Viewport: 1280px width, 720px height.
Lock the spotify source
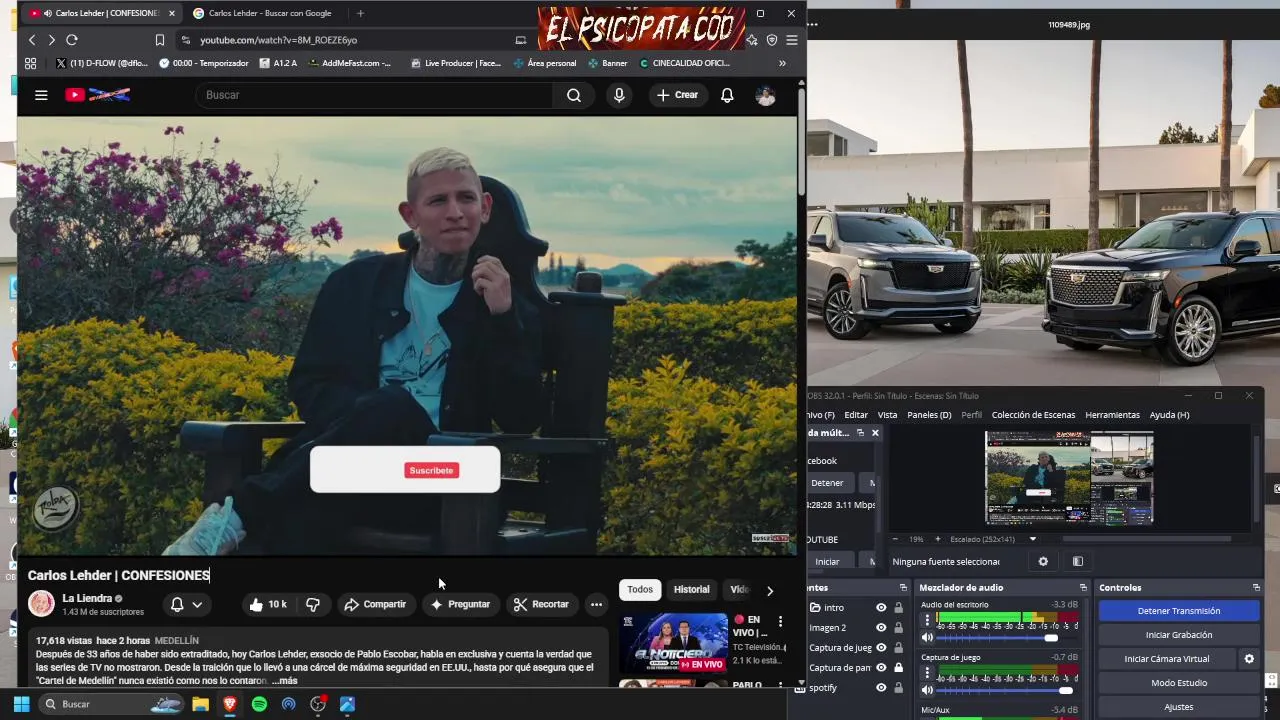pos(898,688)
